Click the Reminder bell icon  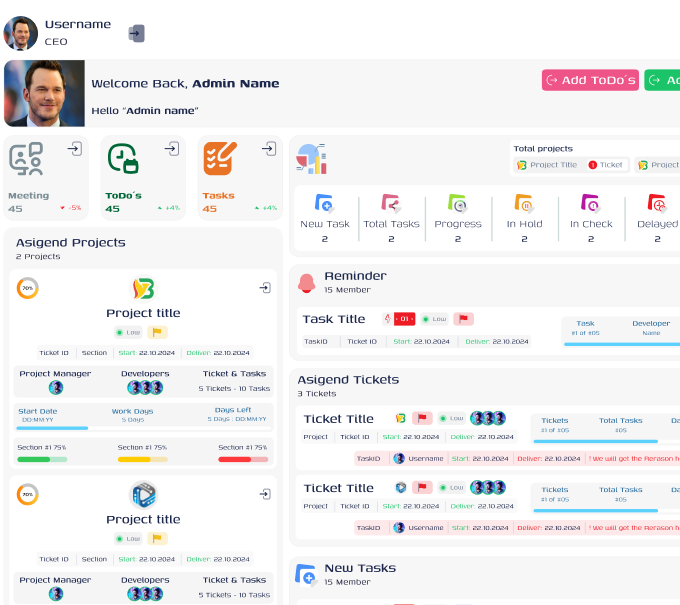307,283
